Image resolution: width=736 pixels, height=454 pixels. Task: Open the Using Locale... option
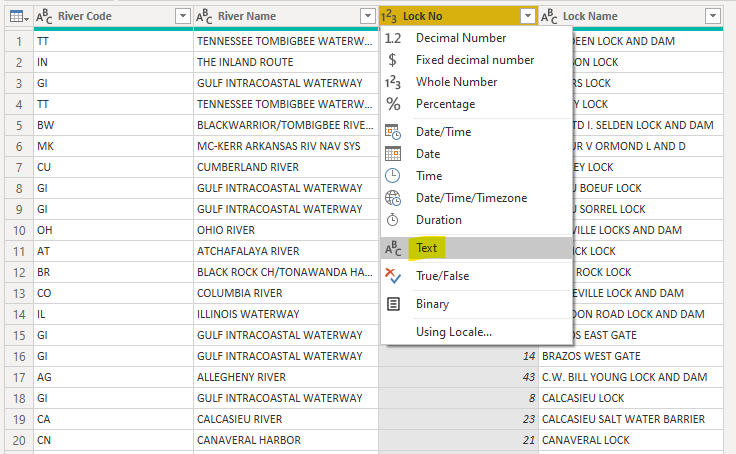tap(454, 332)
